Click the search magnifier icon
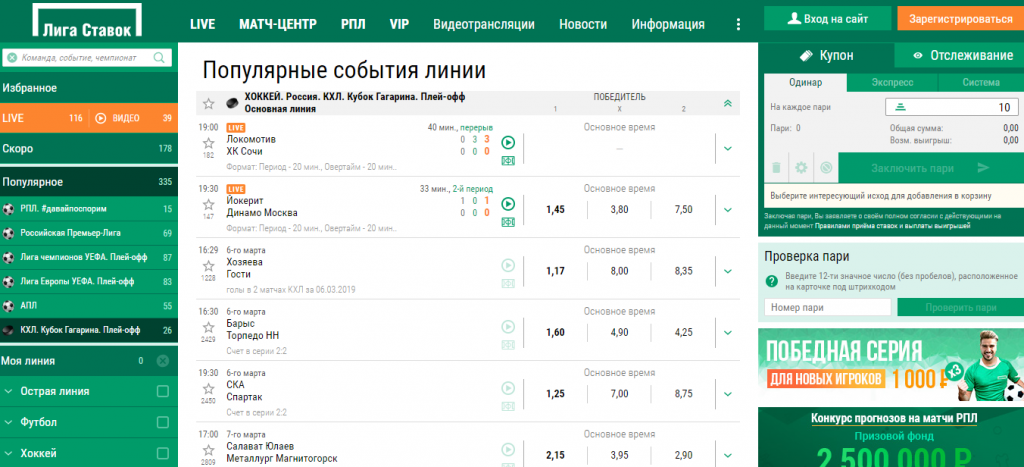The image size is (1024, 467). point(159,58)
